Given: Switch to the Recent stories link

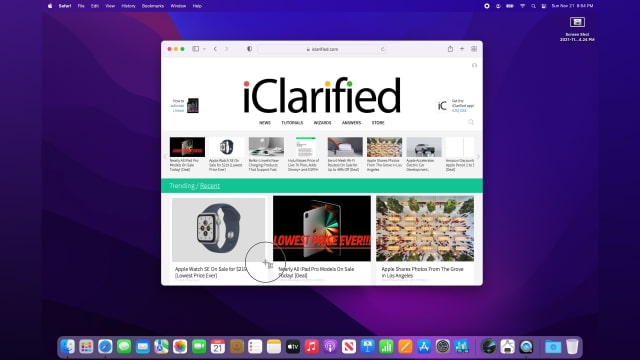Looking at the screenshot, I should click(210, 186).
